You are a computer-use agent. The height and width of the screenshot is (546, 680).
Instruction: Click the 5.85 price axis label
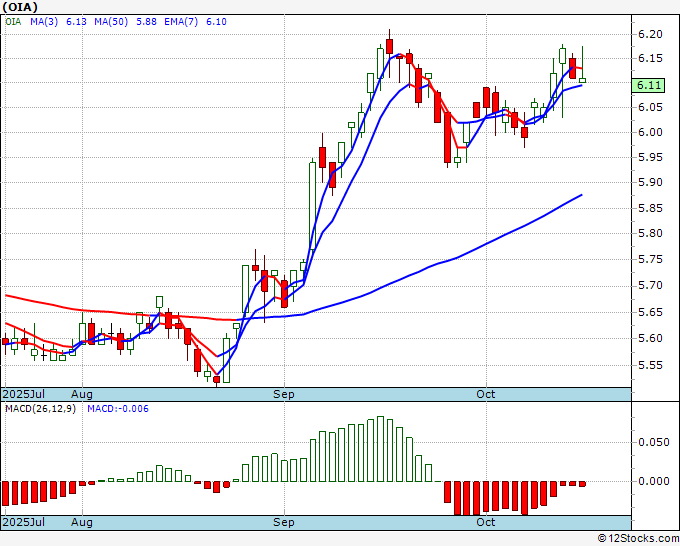coord(651,209)
